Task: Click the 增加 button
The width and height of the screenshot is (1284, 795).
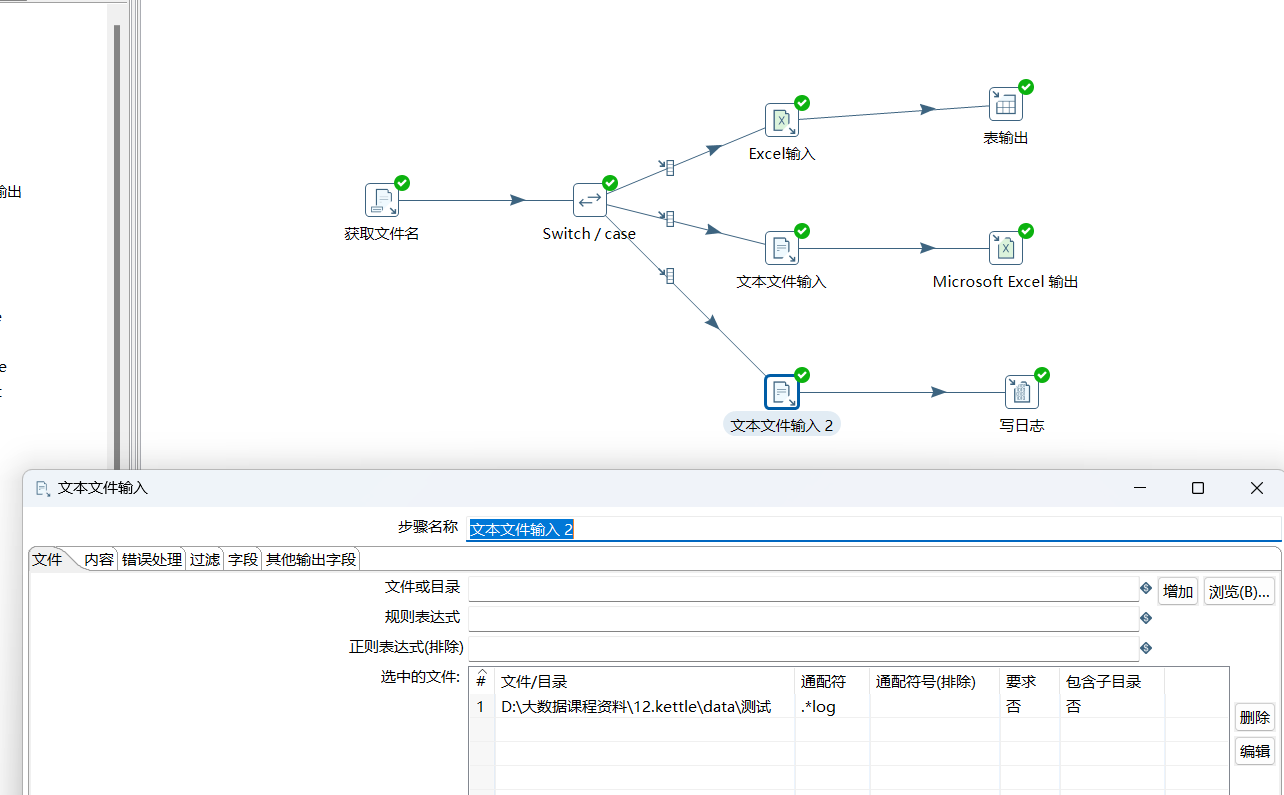Action: [x=1178, y=591]
